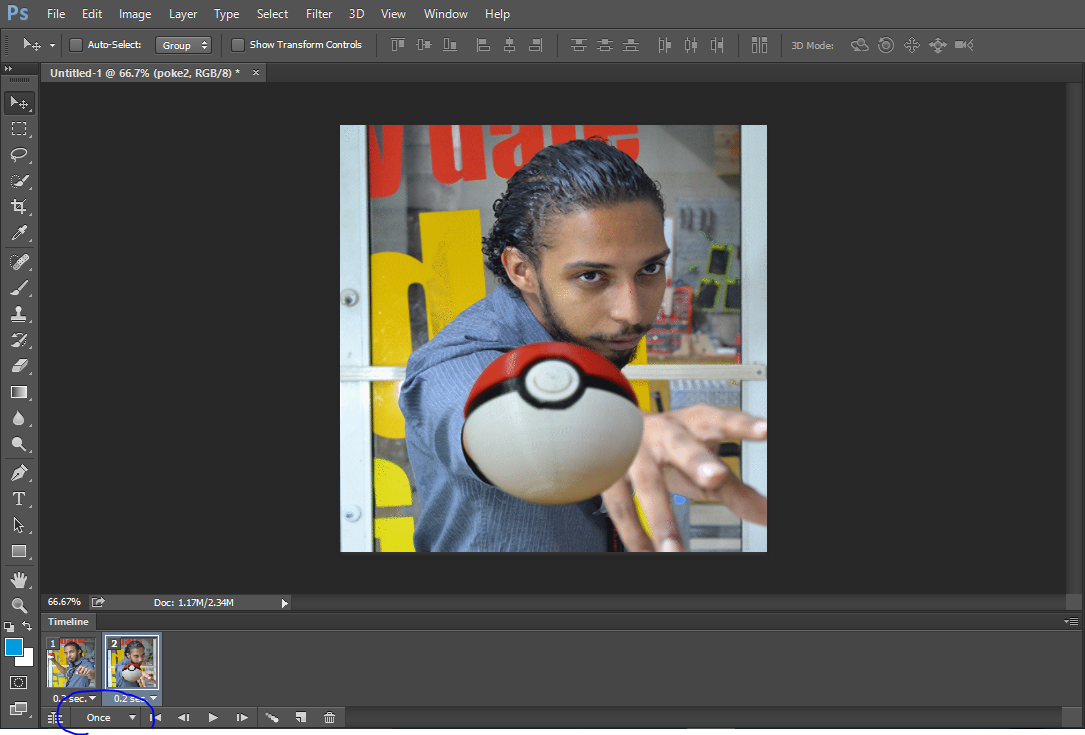The image size is (1085, 735).
Task: Select the Move tool in the toolbox
Action: [19, 102]
